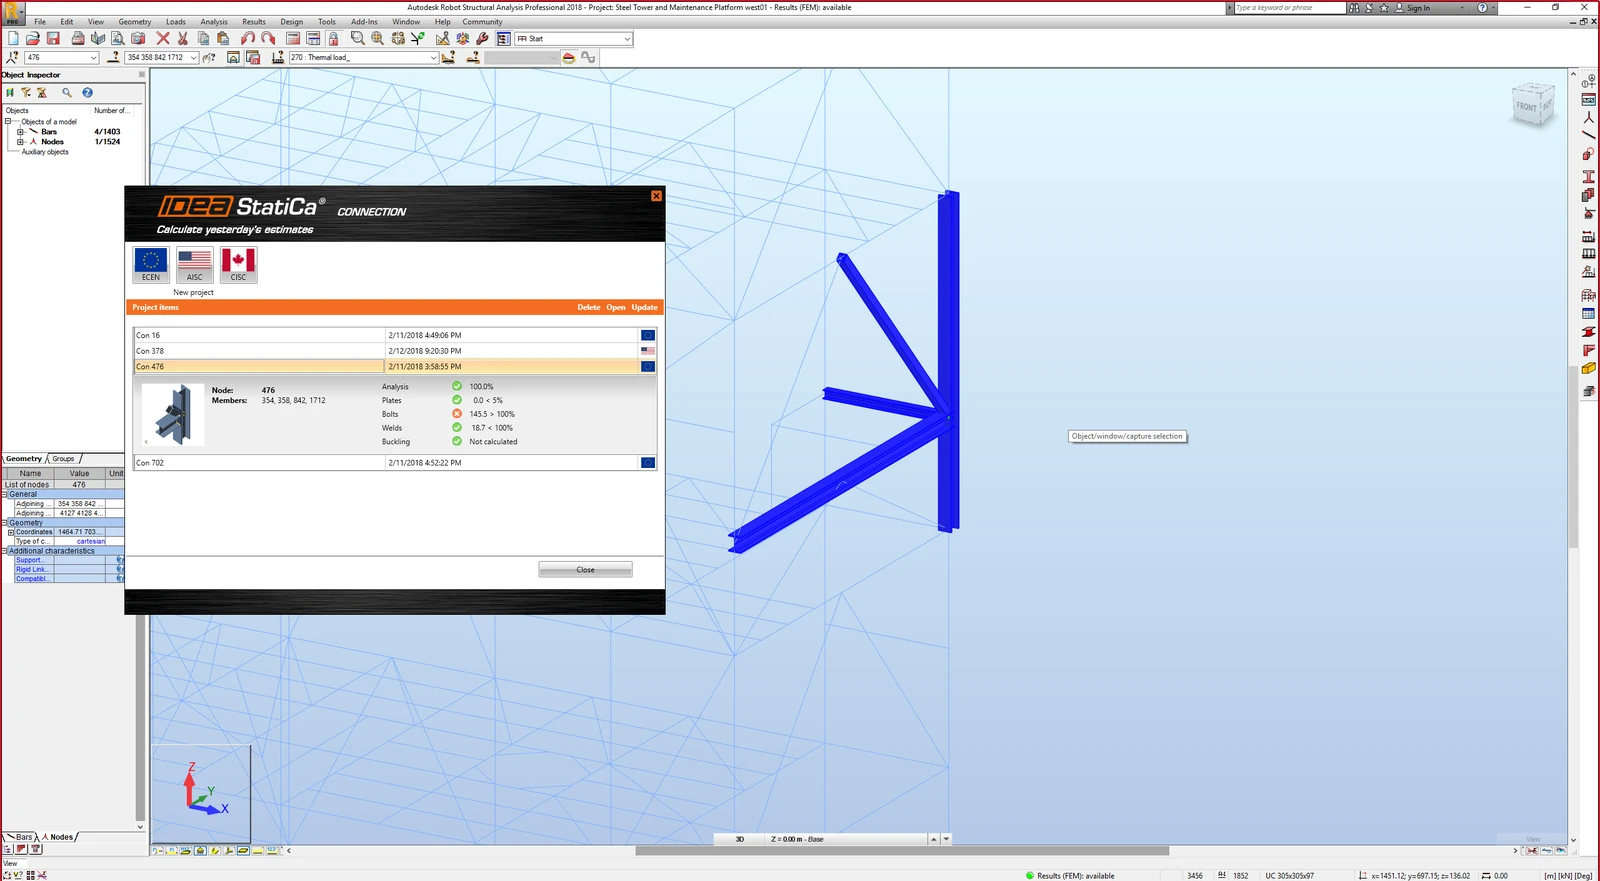Click the Con 476 connection thumbnail
Image resolution: width=1600 pixels, height=881 pixels.
coord(173,414)
